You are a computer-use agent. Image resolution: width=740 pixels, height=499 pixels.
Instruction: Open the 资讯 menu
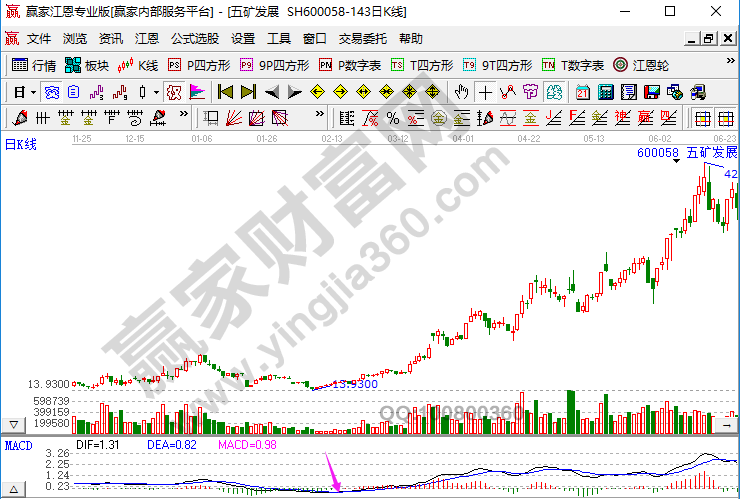110,38
